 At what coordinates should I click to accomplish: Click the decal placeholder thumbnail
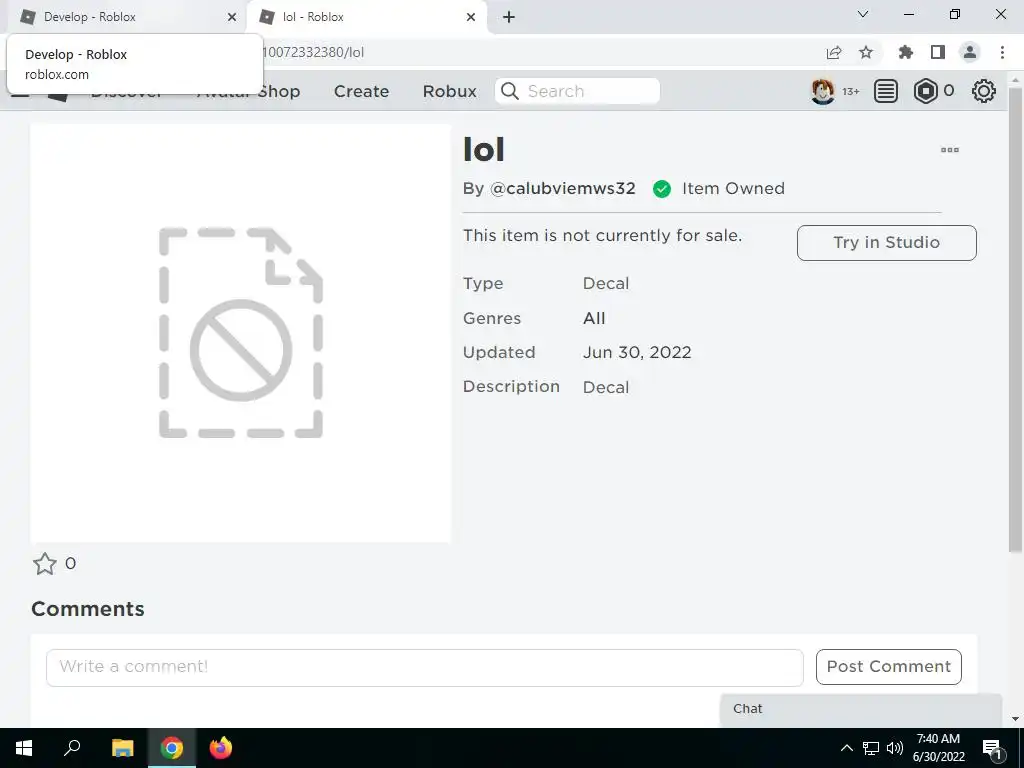click(x=240, y=333)
